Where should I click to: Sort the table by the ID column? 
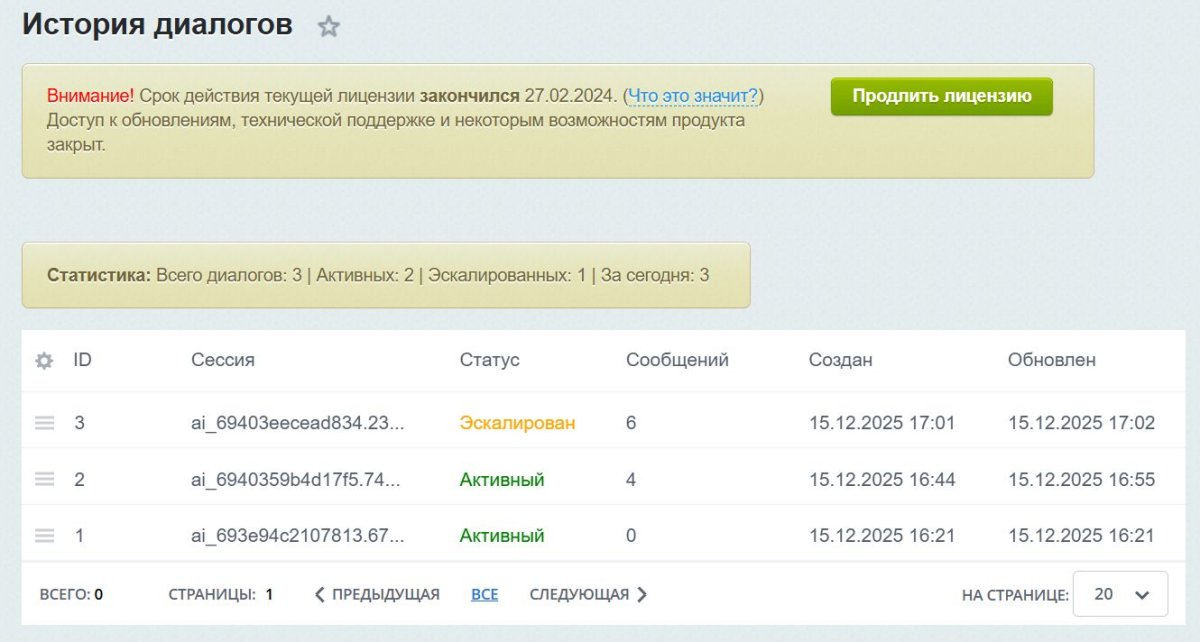pos(82,360)
